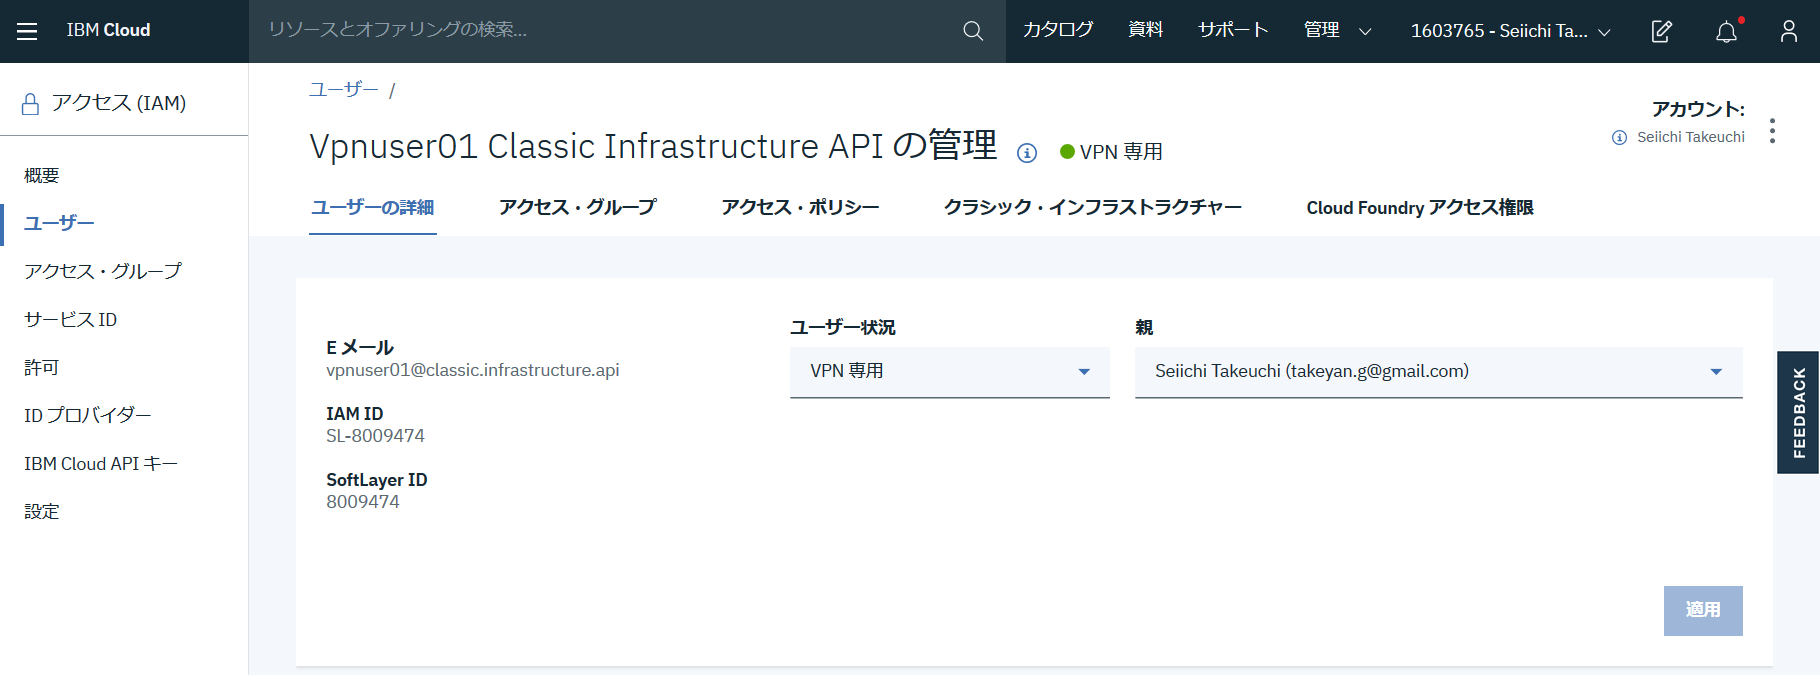
Task: Click the 適用 button
Action: point(1703,611)
